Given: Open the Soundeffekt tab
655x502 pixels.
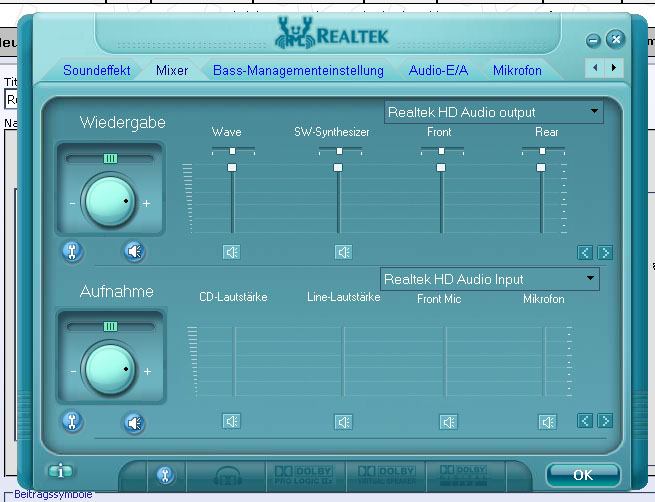Looking at the screenshot, I should [96, 70].
